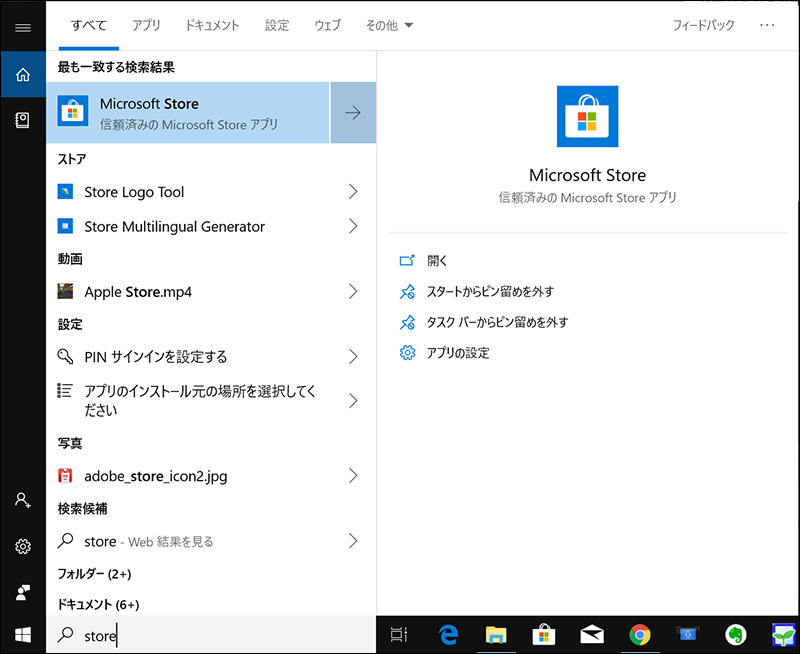Open sidebar settings gear icon

point(22,546)
